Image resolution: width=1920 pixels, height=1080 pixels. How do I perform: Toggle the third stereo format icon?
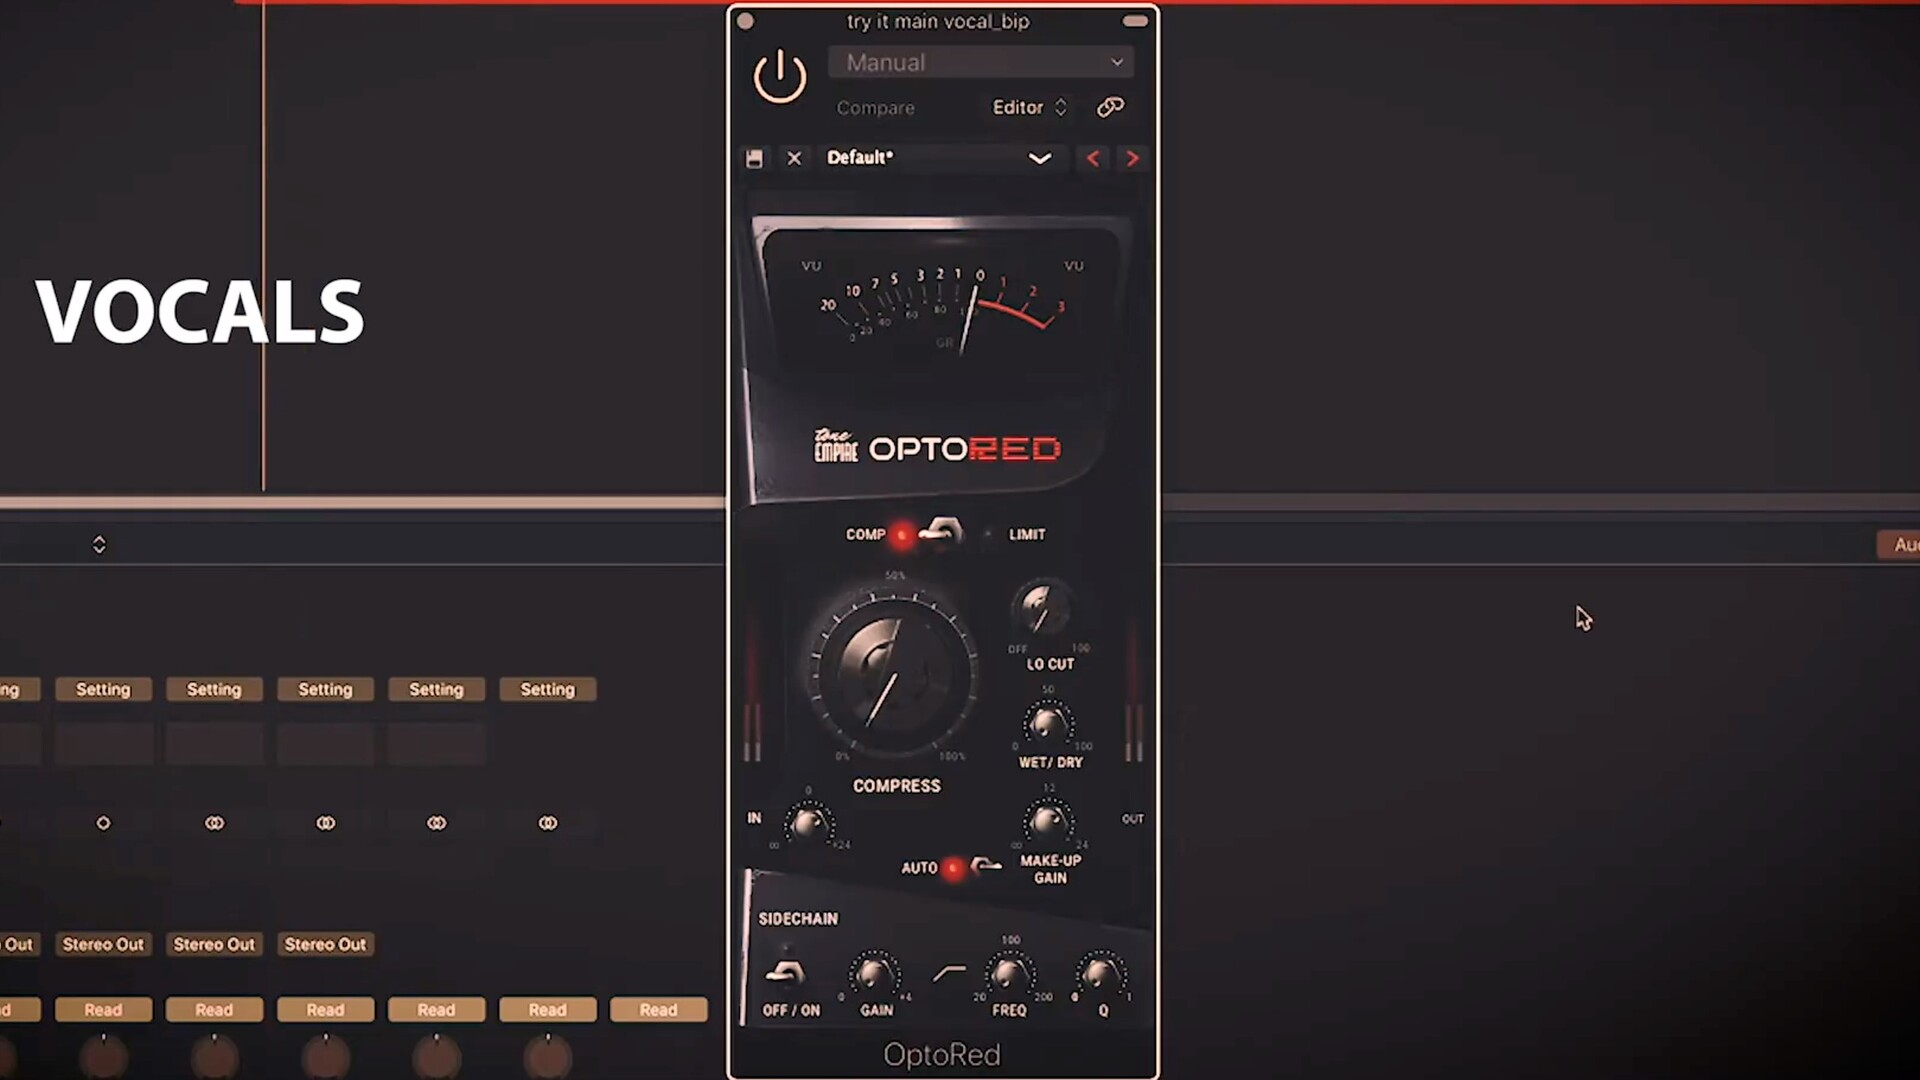pyautogui.click(x=436, y=823)
